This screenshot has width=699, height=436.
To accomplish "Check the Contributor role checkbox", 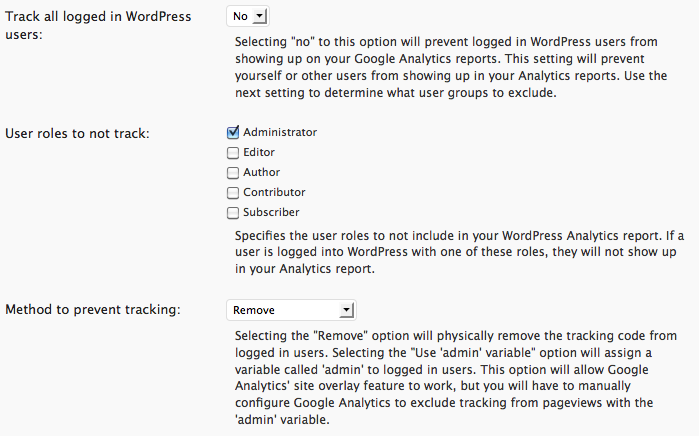I will pos(233,193).
